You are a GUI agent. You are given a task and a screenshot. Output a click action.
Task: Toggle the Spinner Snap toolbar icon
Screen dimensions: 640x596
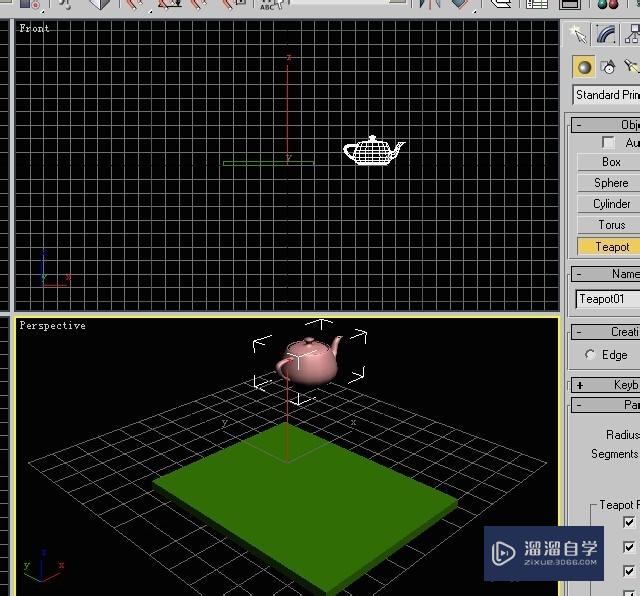pos(233,4)
